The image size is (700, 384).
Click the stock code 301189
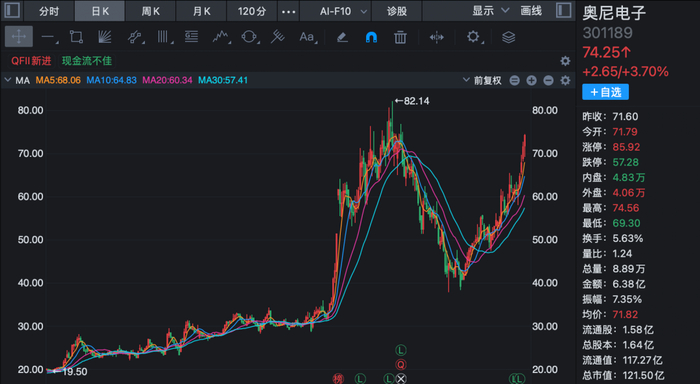coord(607,33)
